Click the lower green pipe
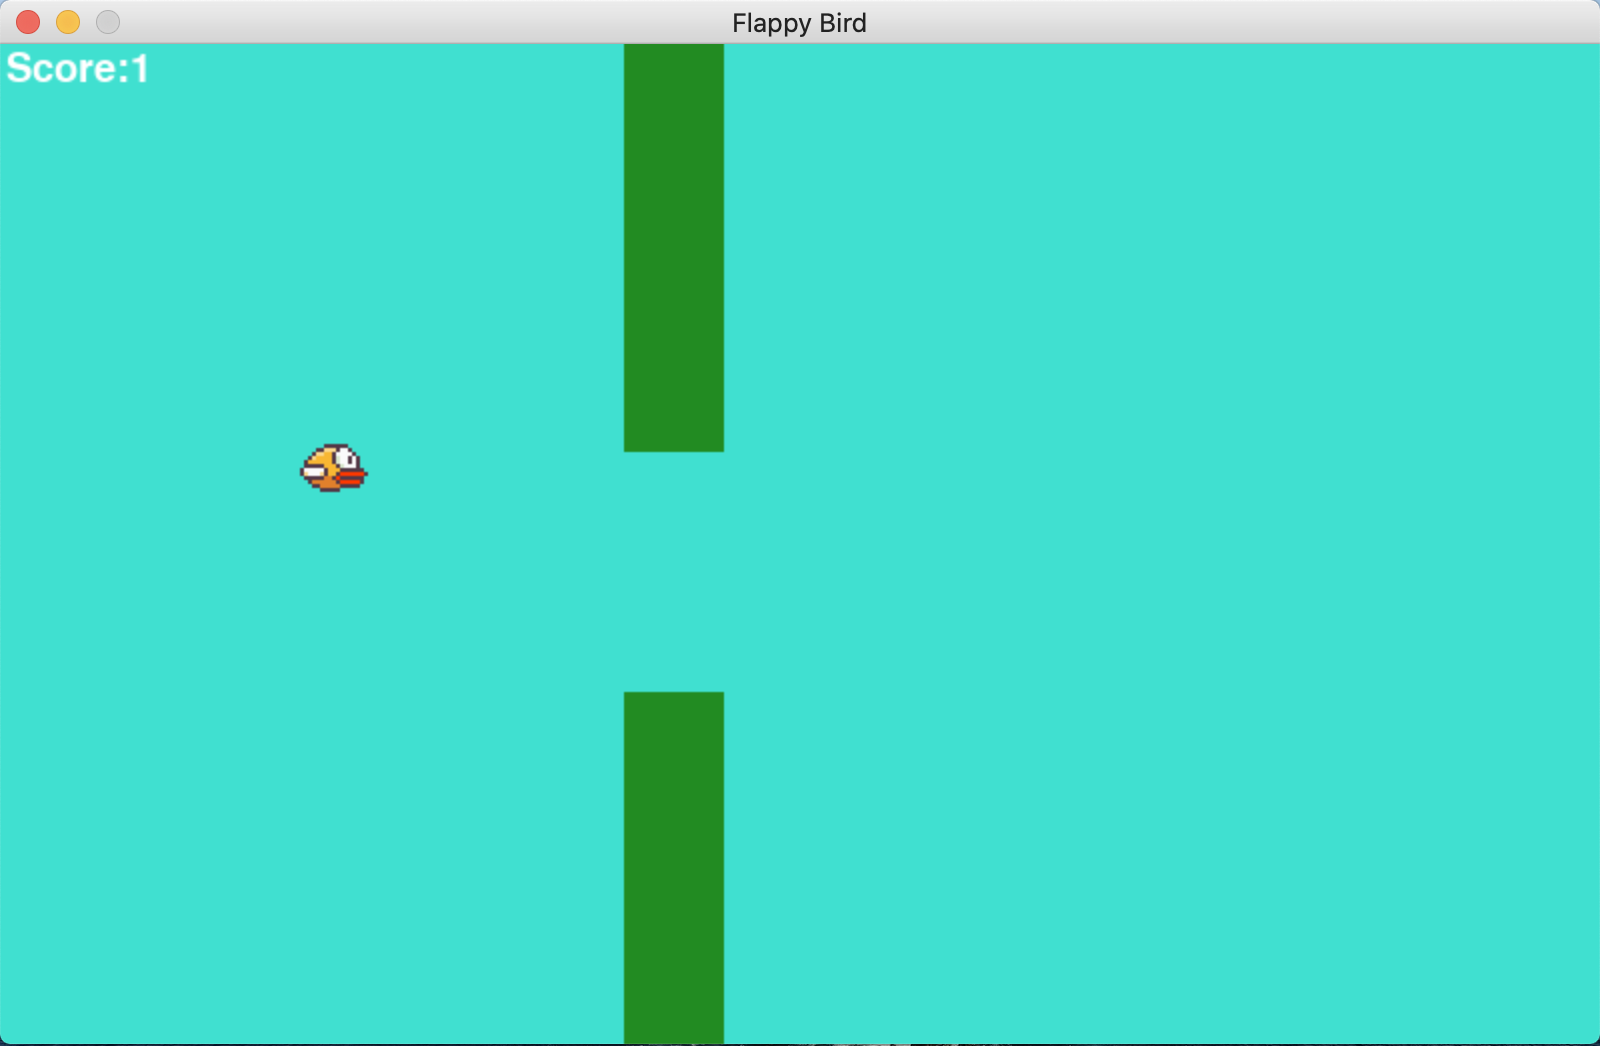1600x1046 pixels. tap(674, 868)
